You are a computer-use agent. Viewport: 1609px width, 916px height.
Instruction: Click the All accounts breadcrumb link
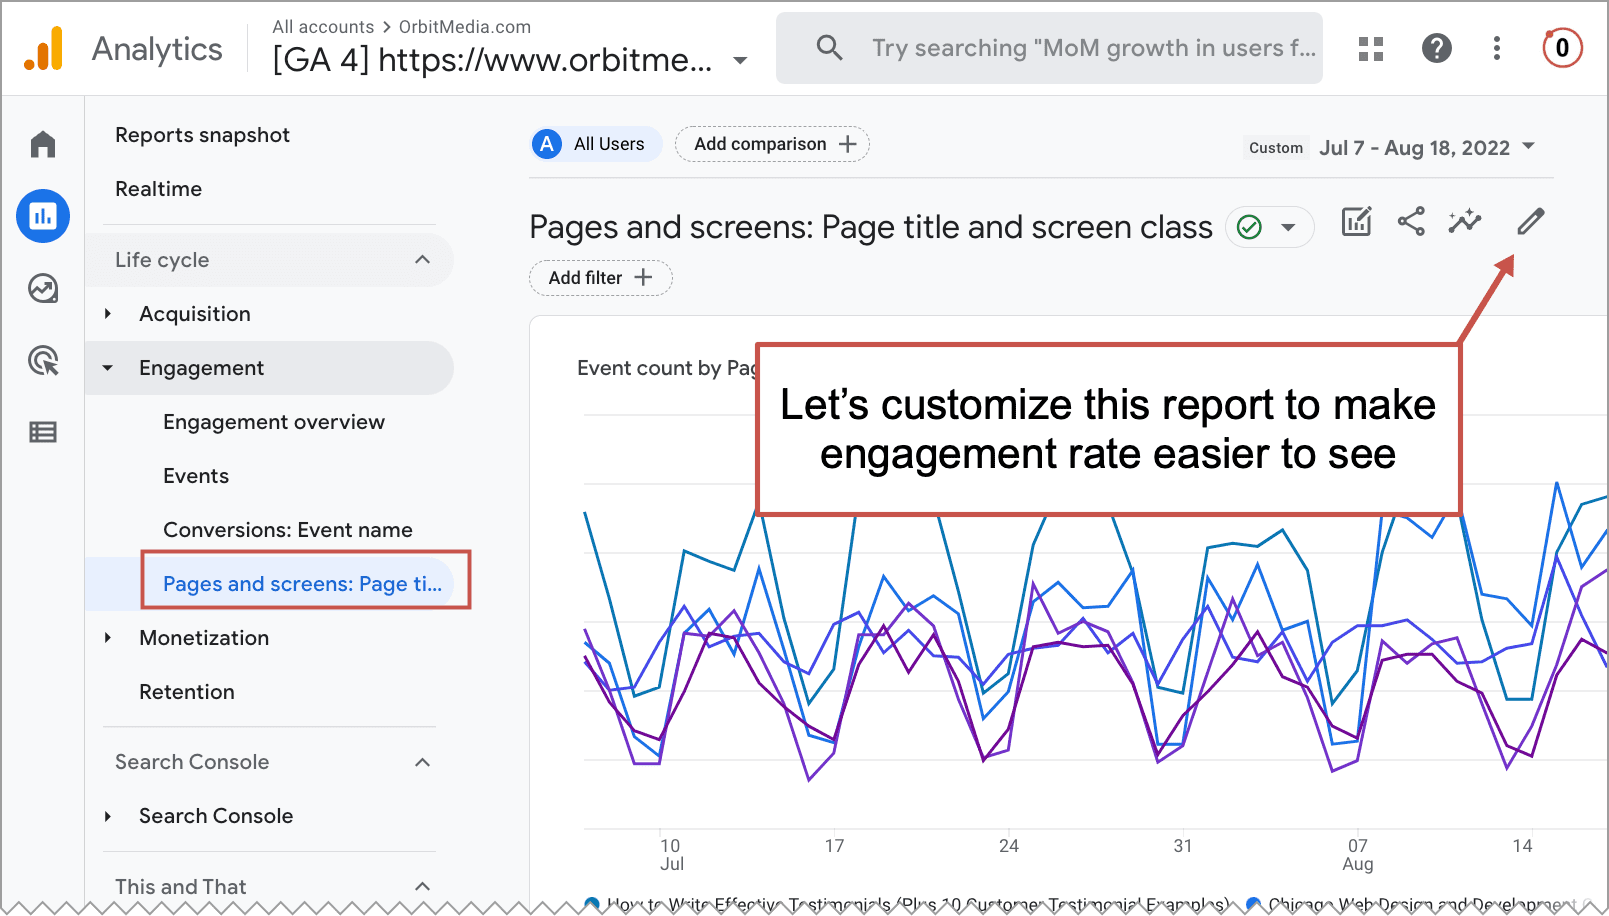(x=323, y=27)
